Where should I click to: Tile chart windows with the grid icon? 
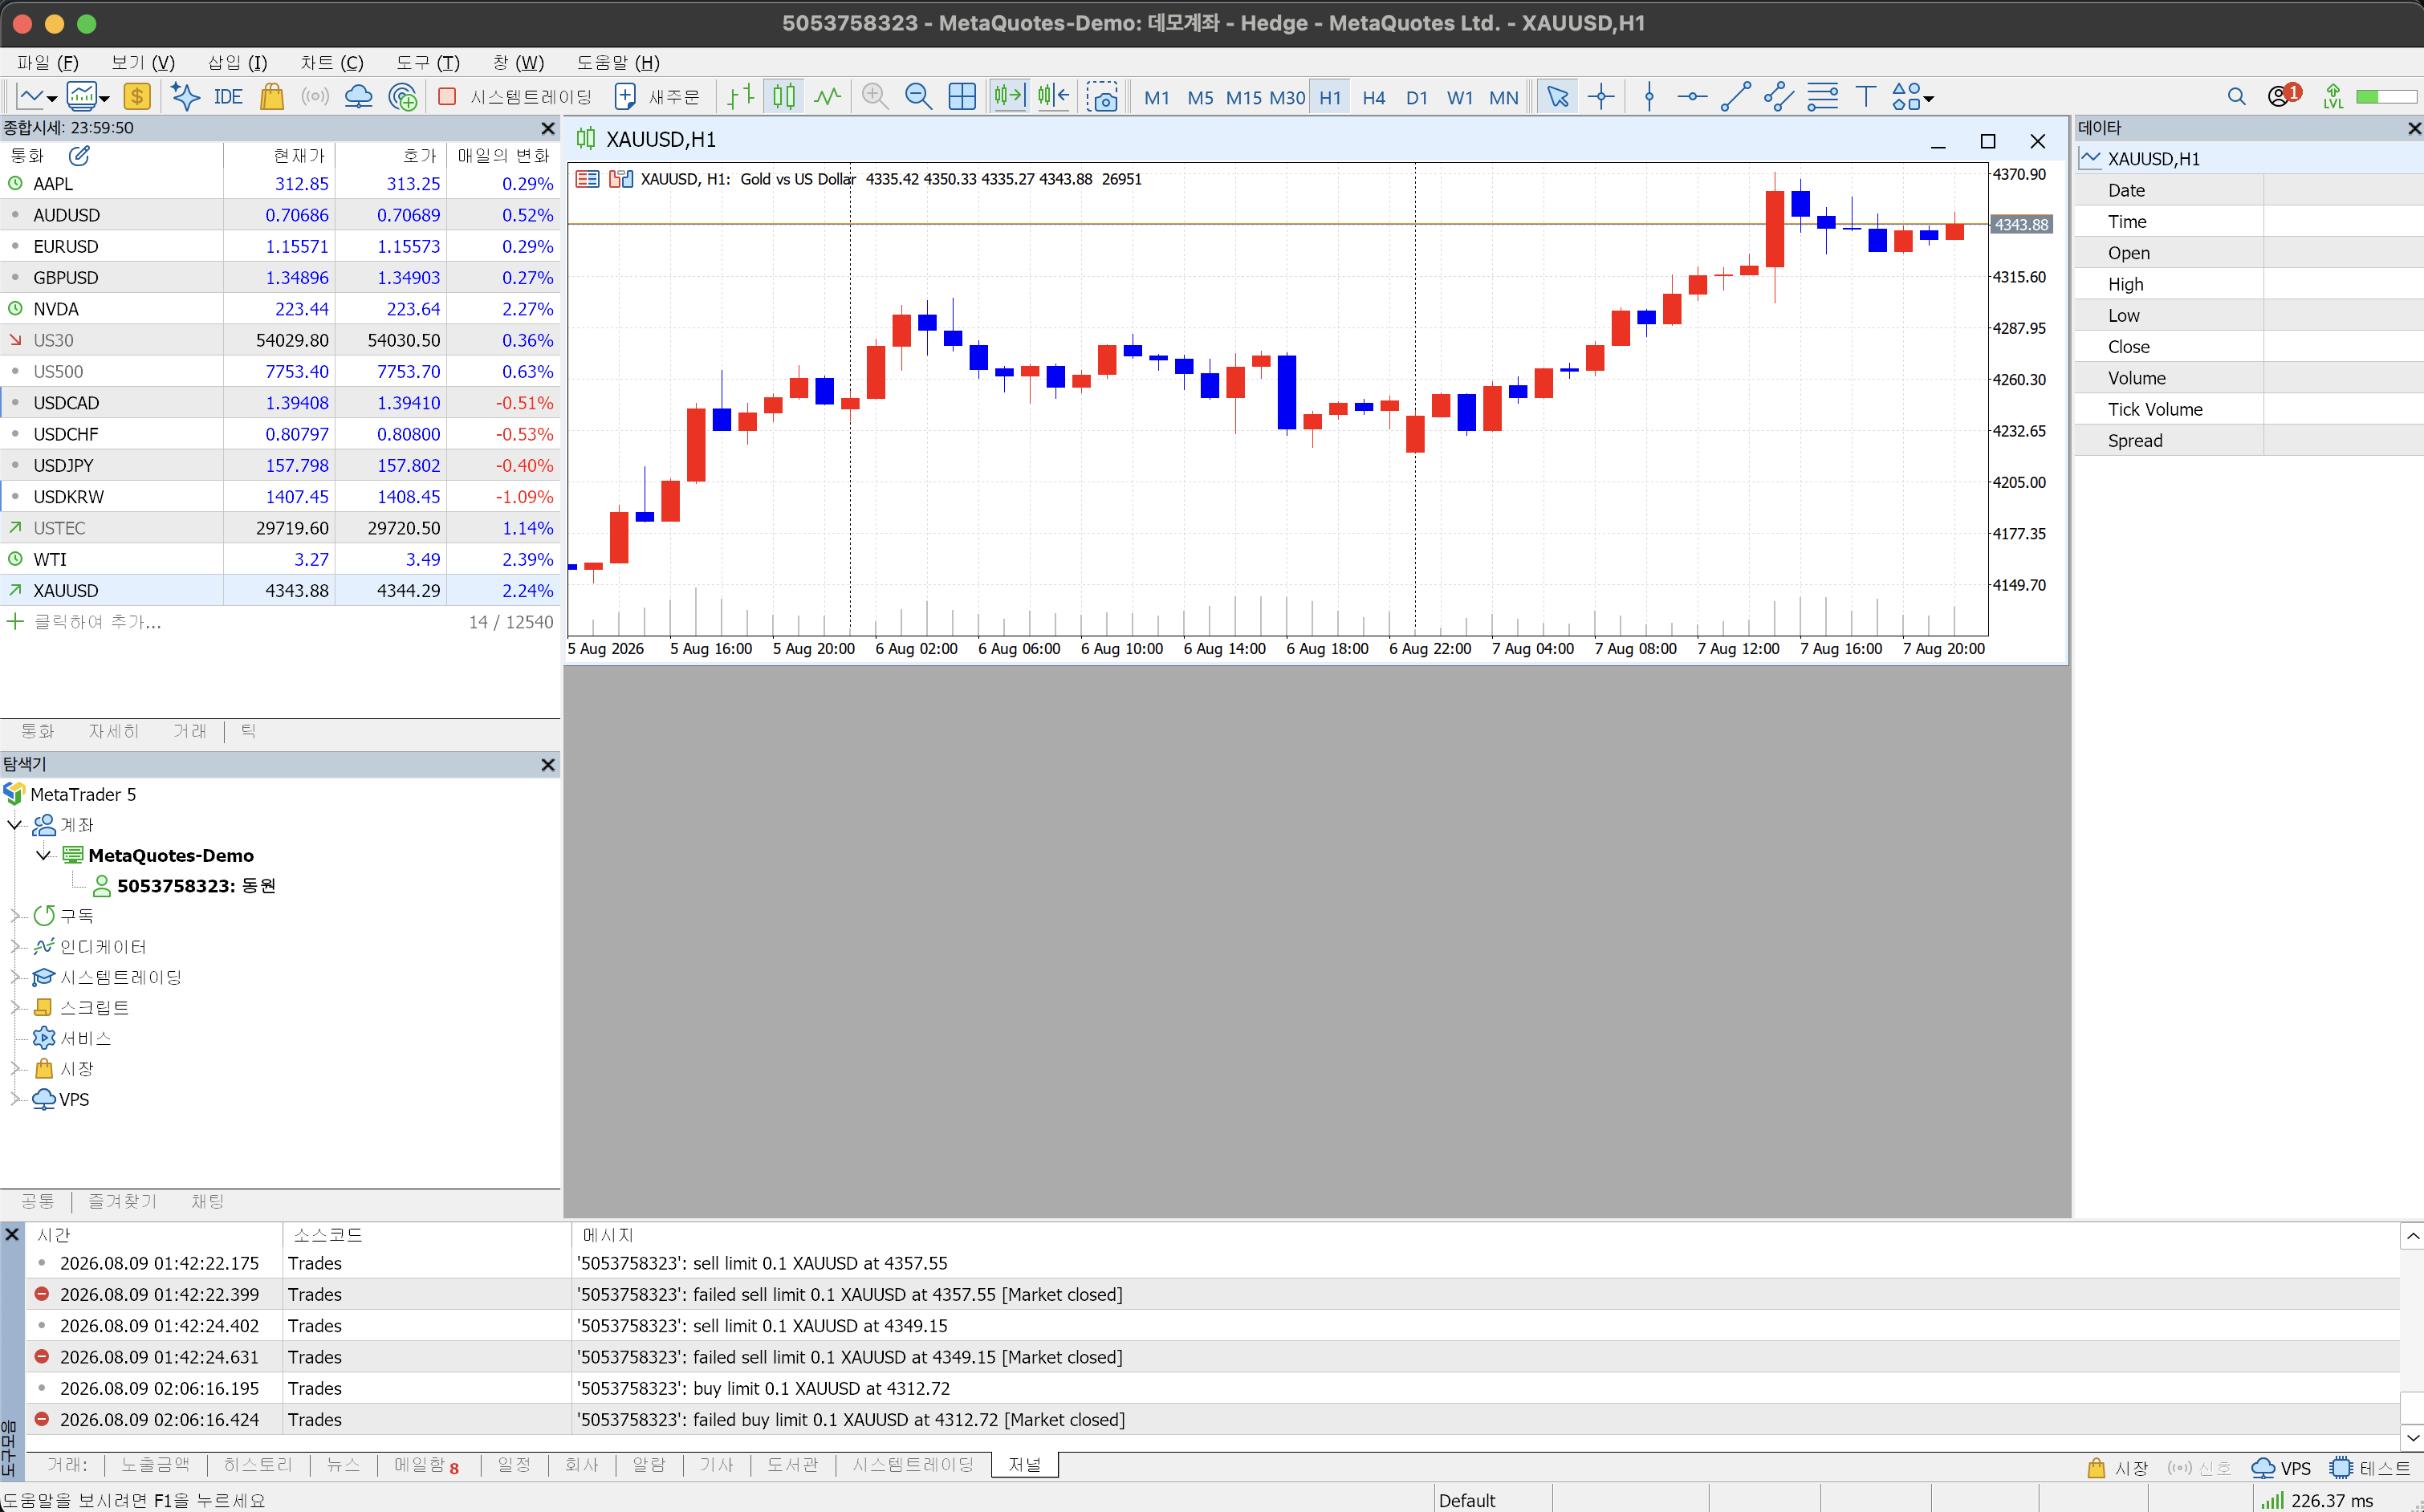962,97
